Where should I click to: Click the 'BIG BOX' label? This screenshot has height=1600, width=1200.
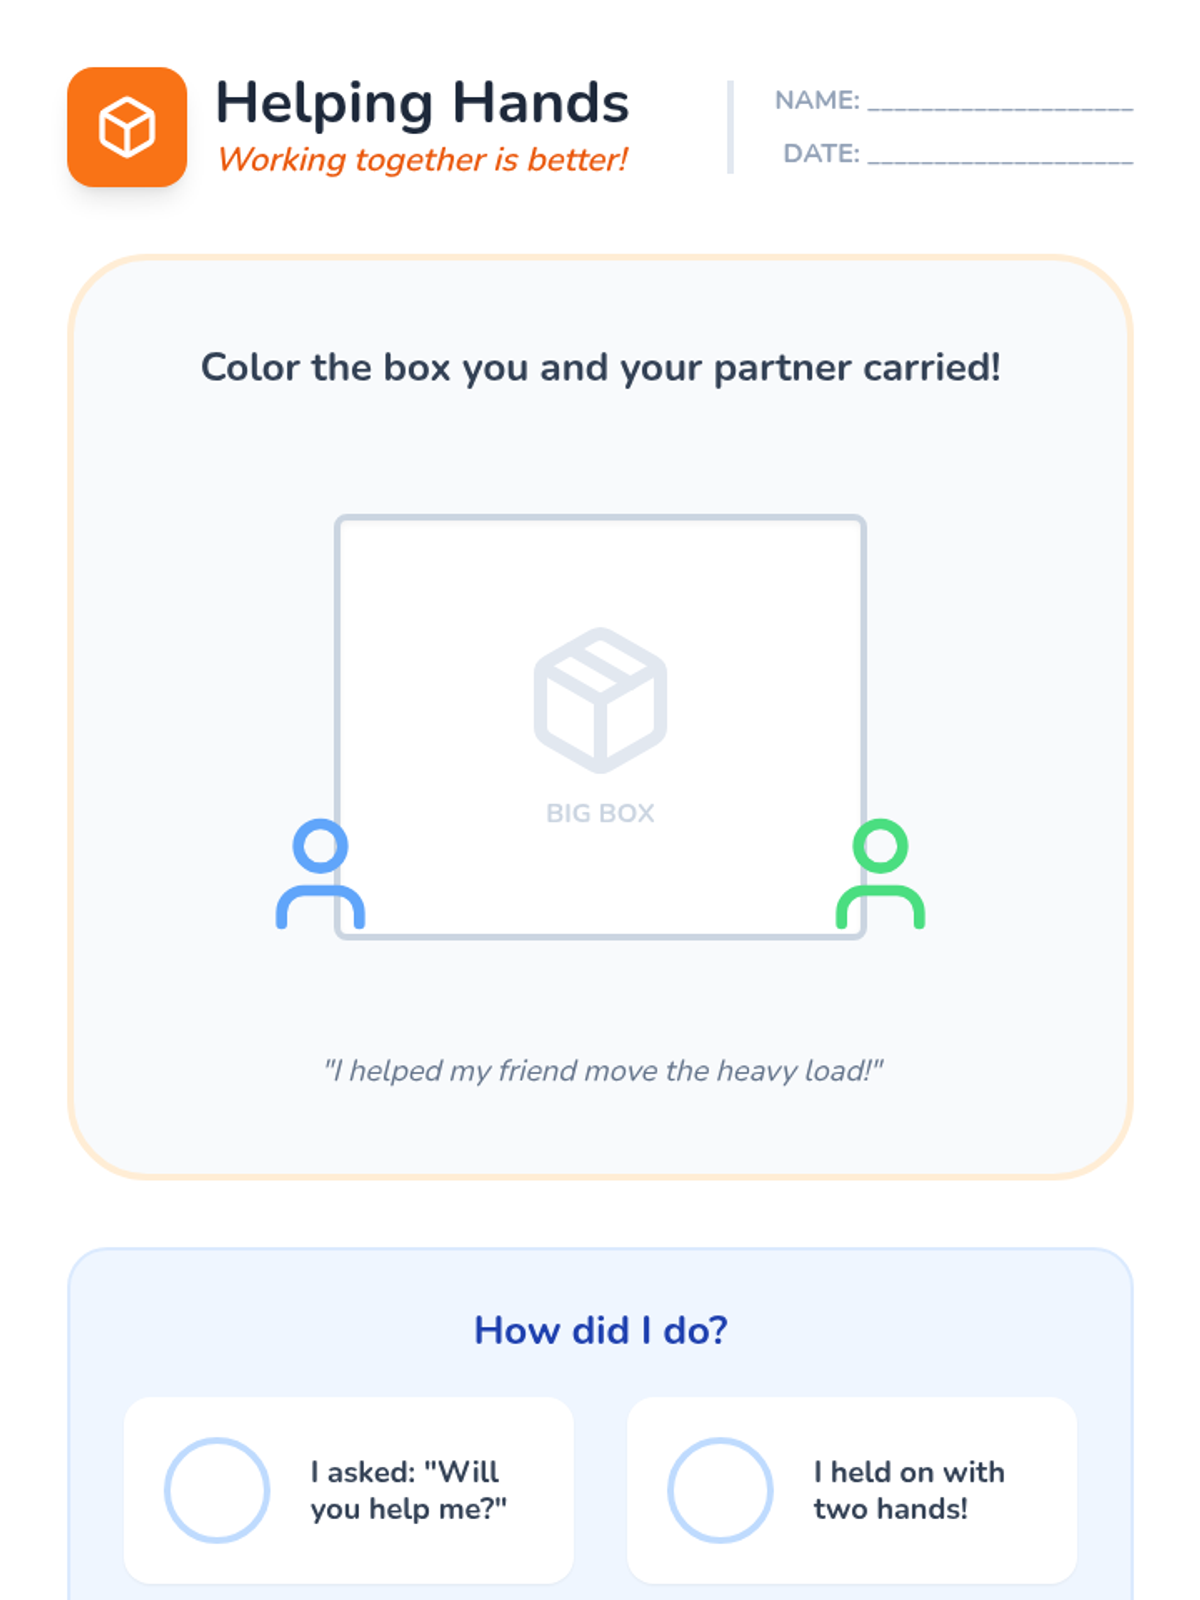click(x=600, y=813)
